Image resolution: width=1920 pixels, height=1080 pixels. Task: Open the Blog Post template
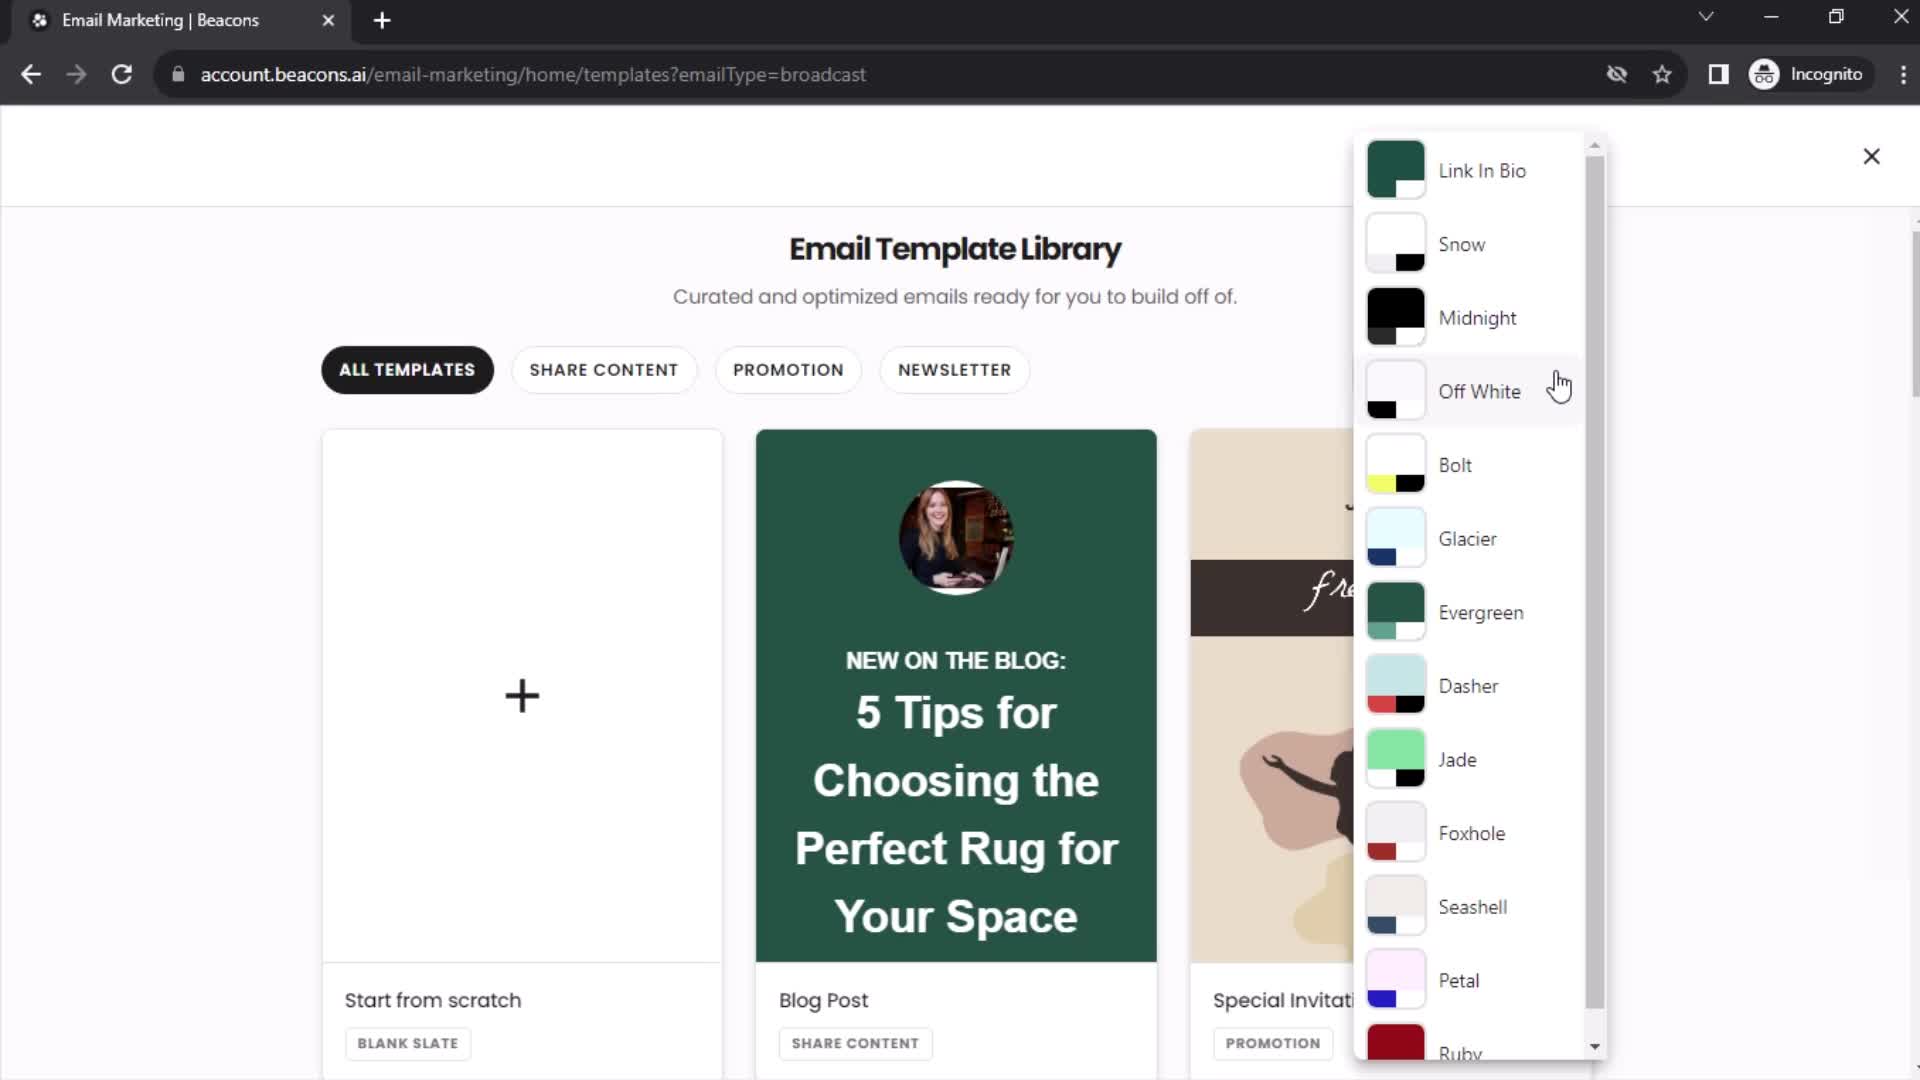click(x=956, y=692)
